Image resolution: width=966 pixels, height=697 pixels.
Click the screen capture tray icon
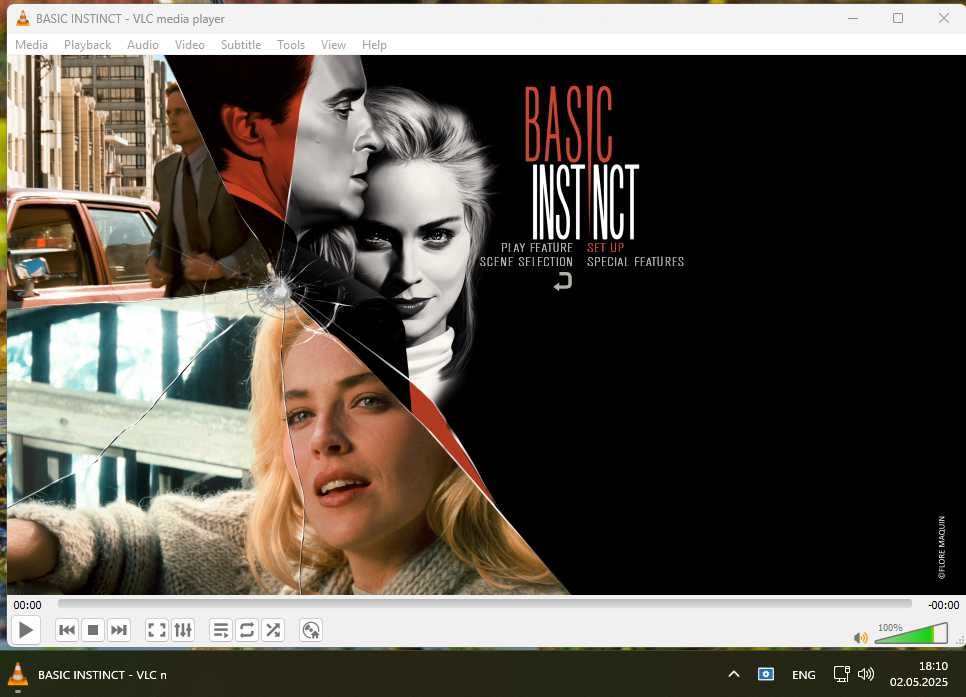pyautogui.click(x=766, y=674)
